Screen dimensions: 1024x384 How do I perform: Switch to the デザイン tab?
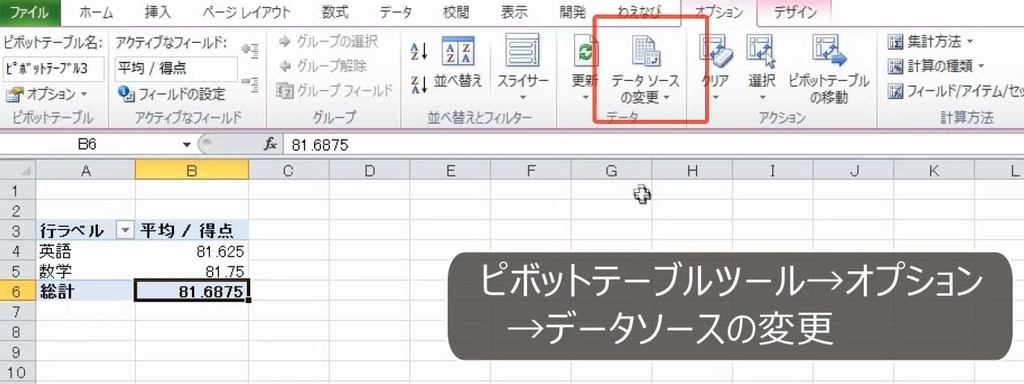point(795,12)
